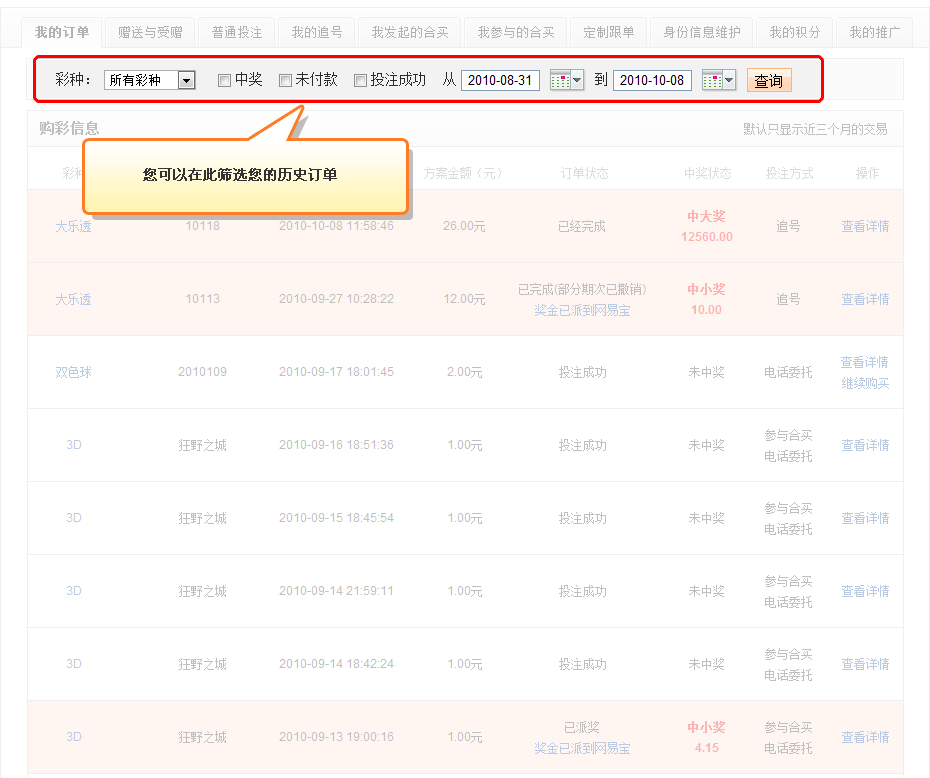Open the start date calendar picker icon
This screenshot has height=778, width=930.
[x=560, y=81]
